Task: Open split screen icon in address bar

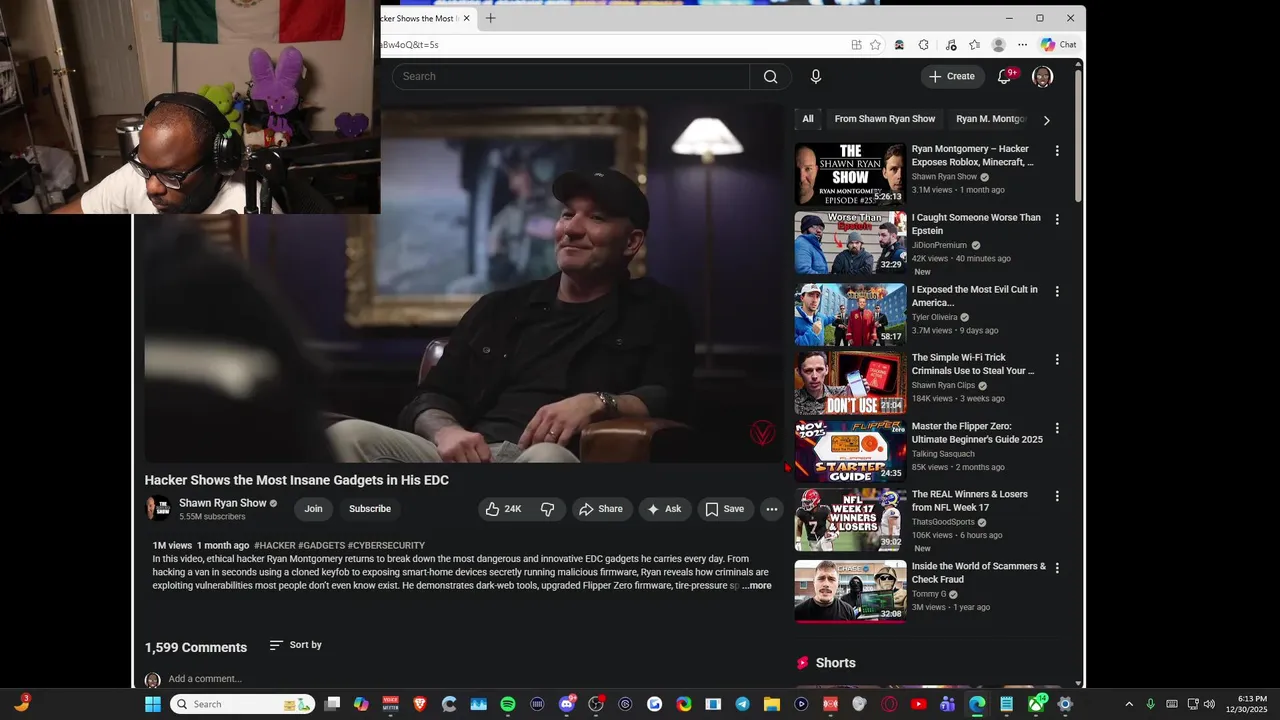Action: pos(856,45)
